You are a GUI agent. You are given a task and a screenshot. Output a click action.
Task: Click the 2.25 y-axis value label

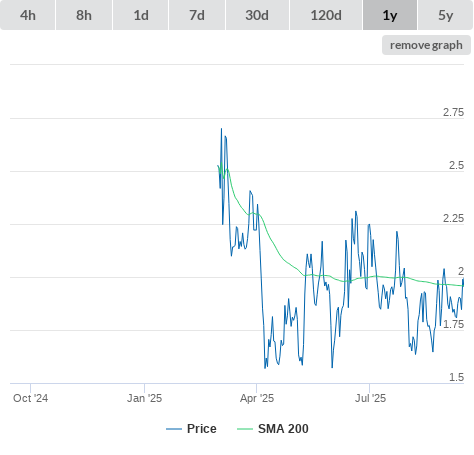[453, 218]
